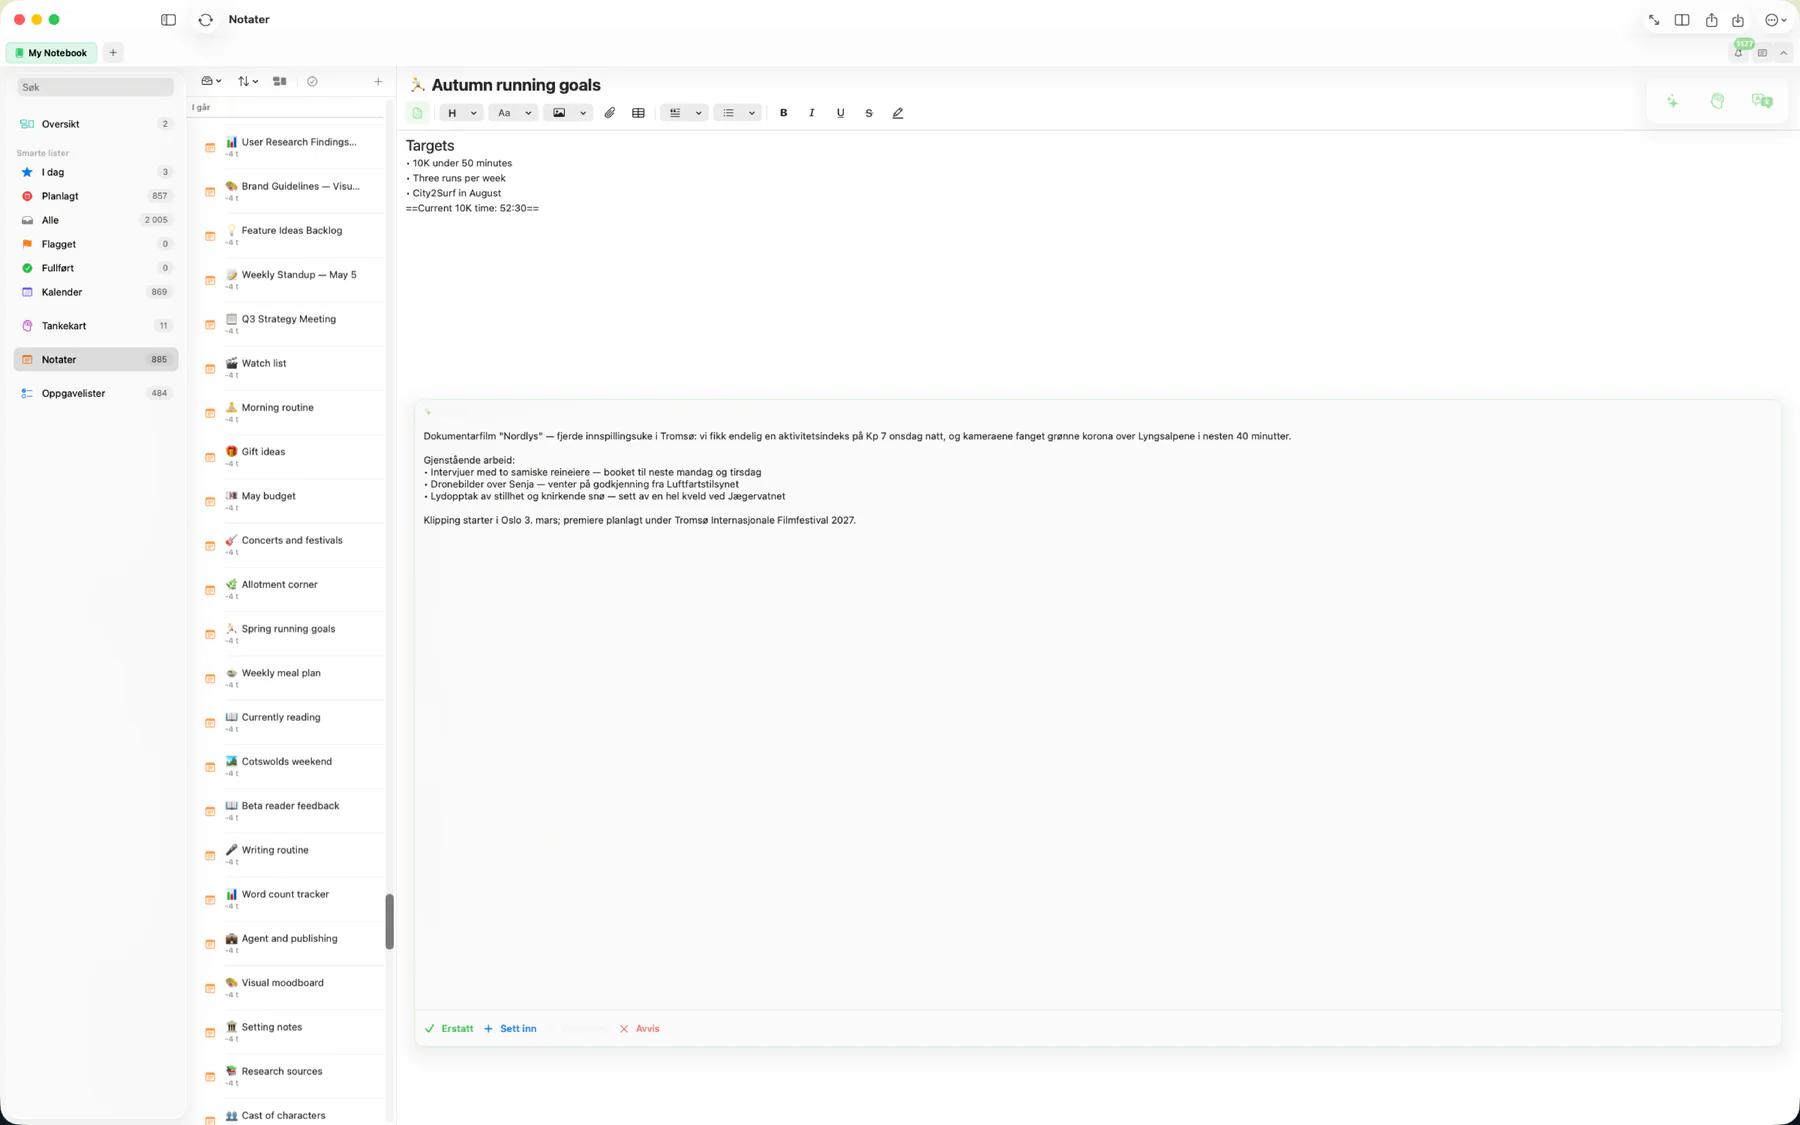The width and height of the screenshot is (1800, 1125).
Task: Switch notes list to card view icon
Action: (x=280, y=81)
